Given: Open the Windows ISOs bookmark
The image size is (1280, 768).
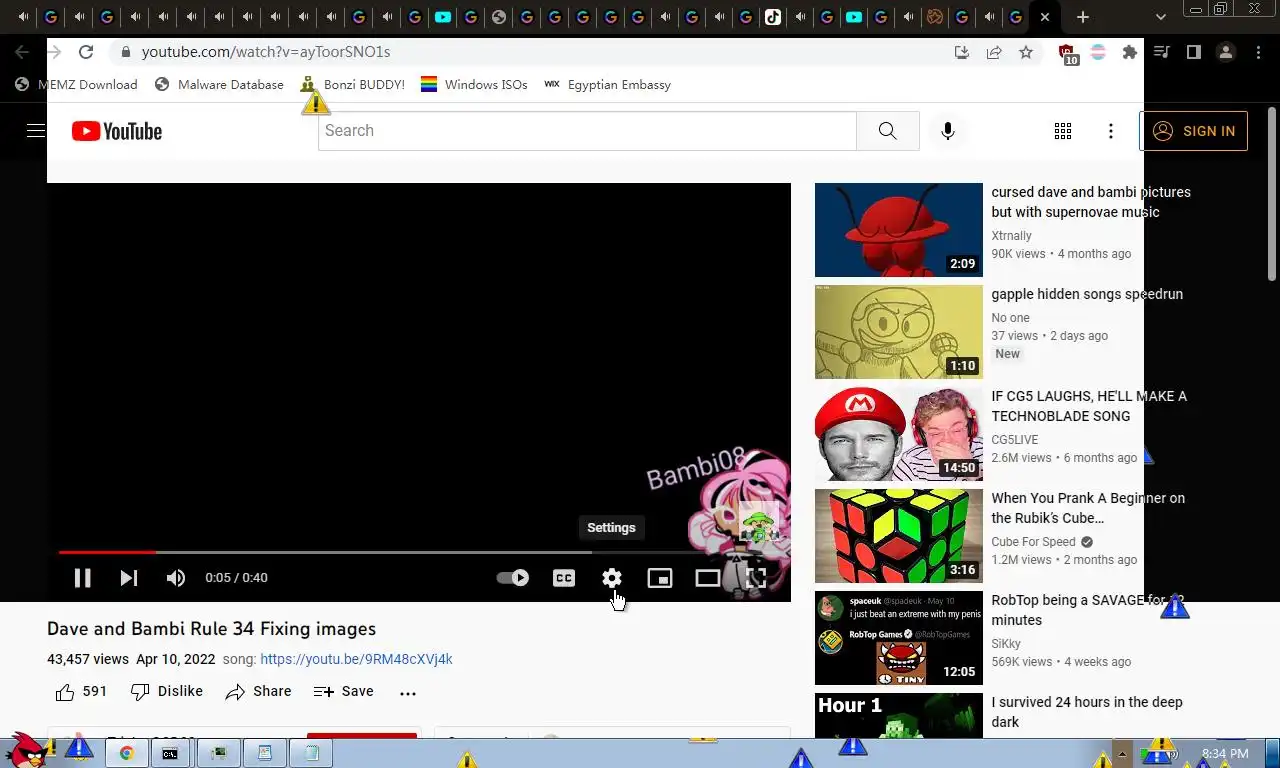Looking at the screenshot, I should (x=474, y=85).
